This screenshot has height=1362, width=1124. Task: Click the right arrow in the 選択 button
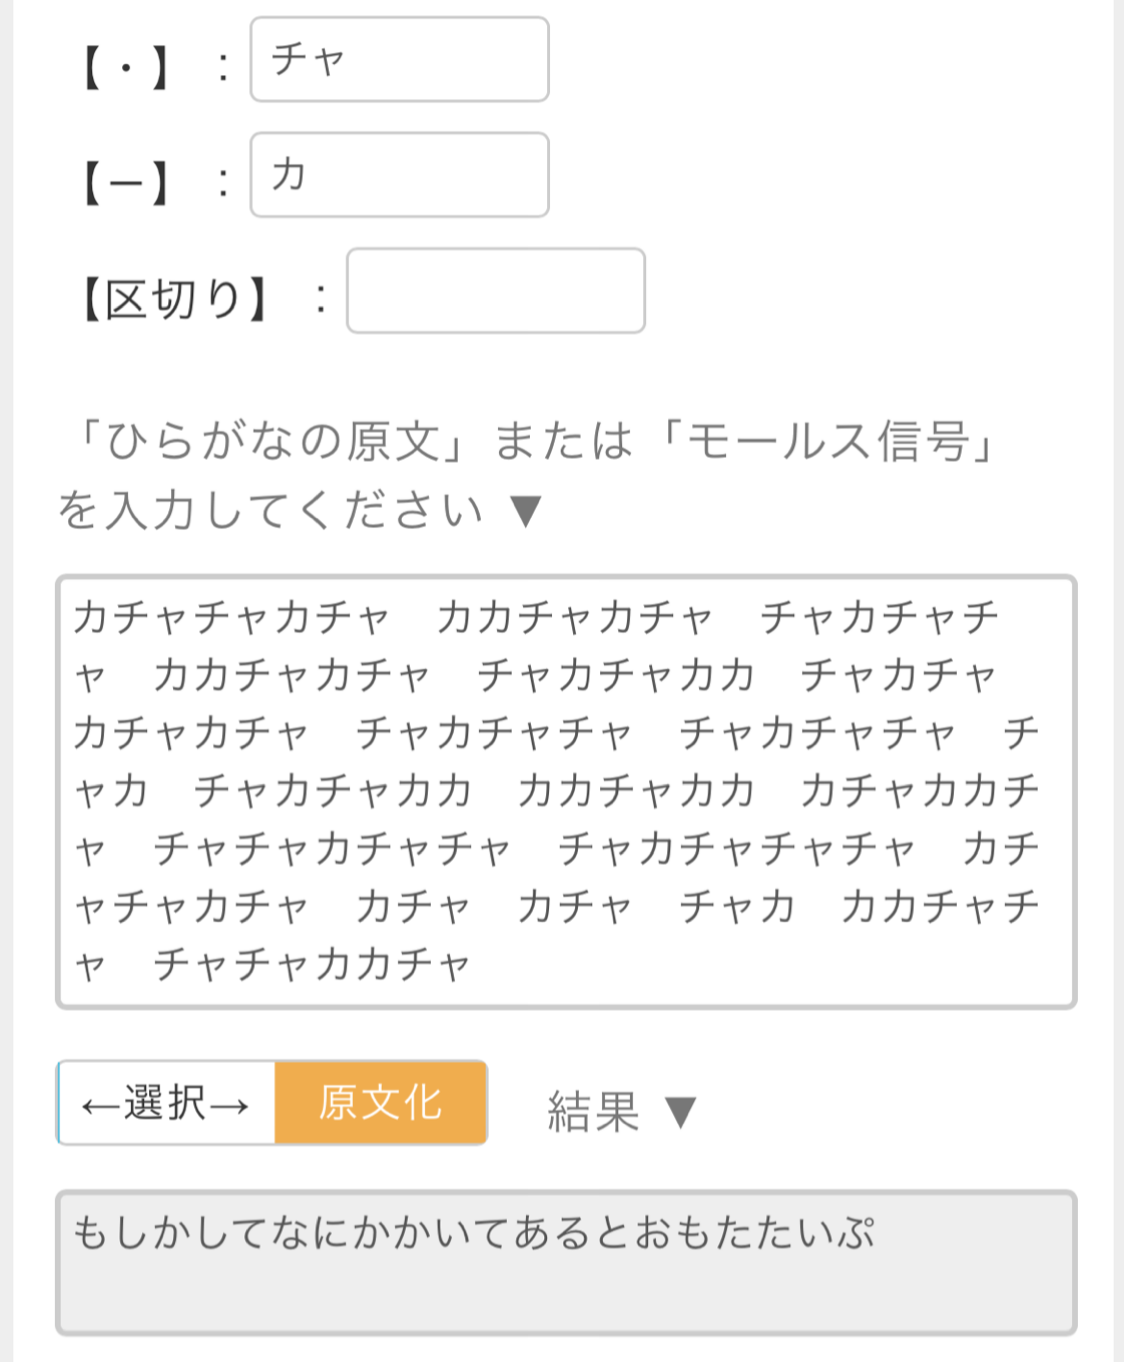[x=230, y=1105]
